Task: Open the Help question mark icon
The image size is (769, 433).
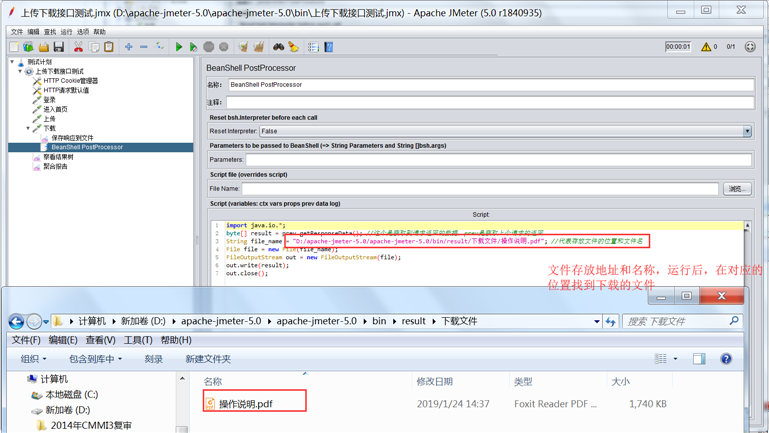Action: coord(329,47)
